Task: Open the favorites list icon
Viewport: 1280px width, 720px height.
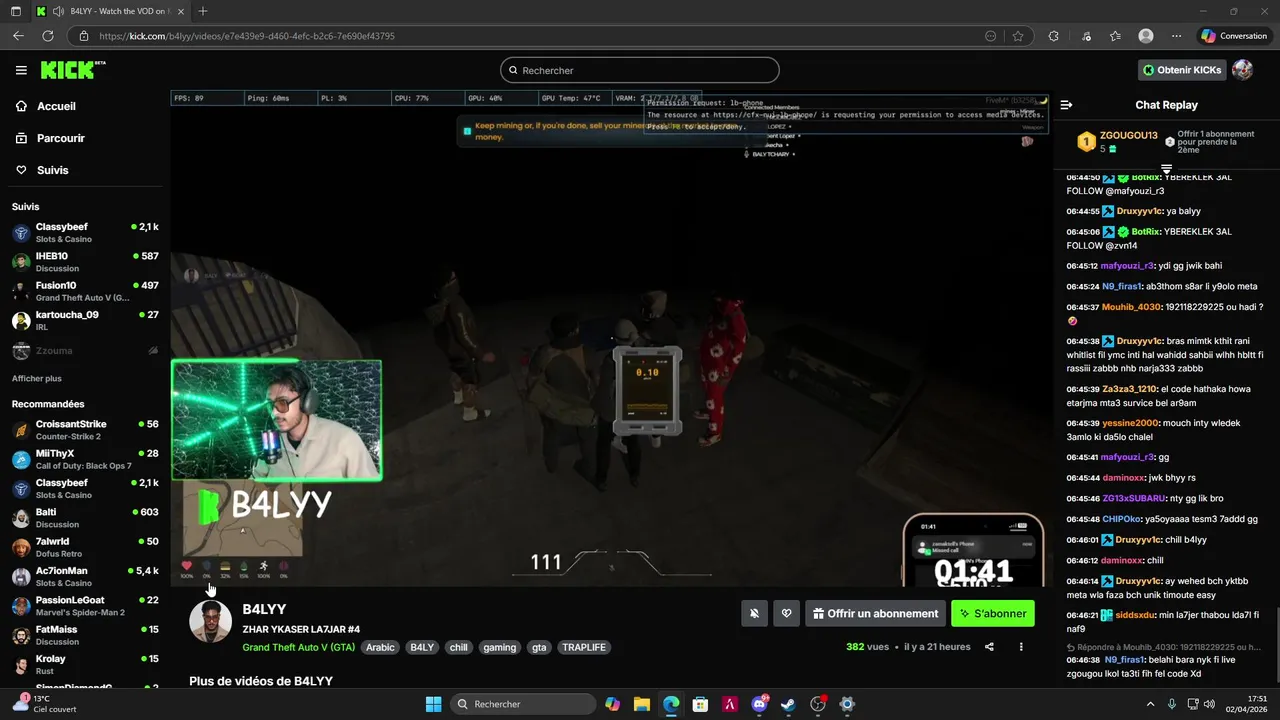Action: point(1115,36)
